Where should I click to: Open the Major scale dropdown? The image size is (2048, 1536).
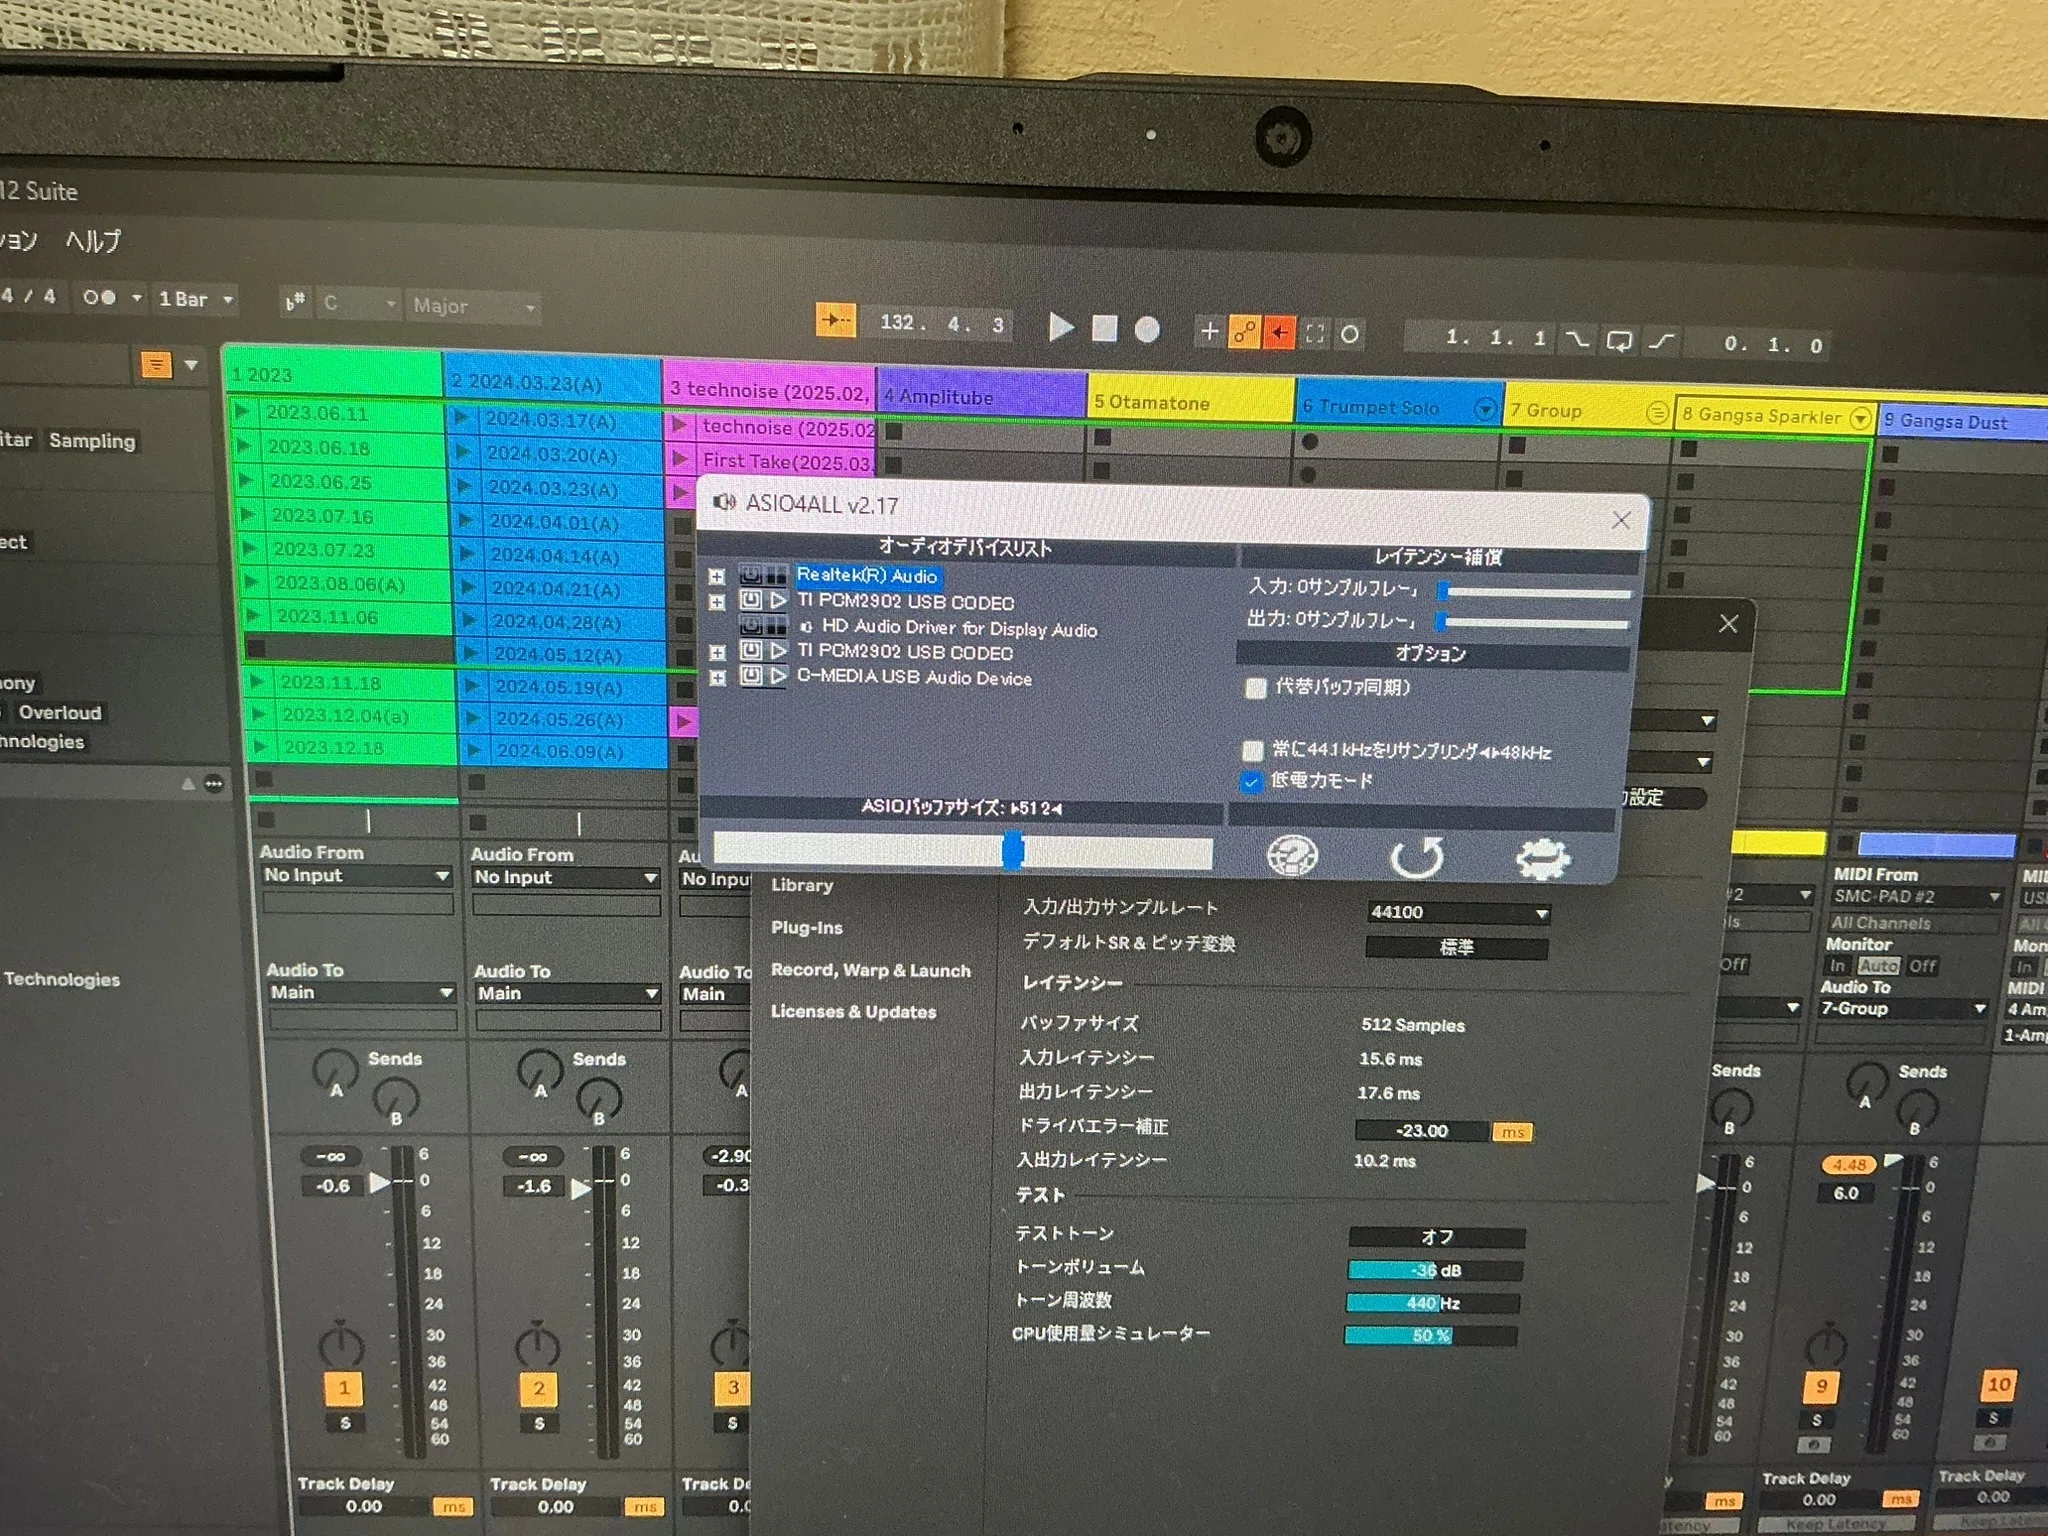point(474,306)
